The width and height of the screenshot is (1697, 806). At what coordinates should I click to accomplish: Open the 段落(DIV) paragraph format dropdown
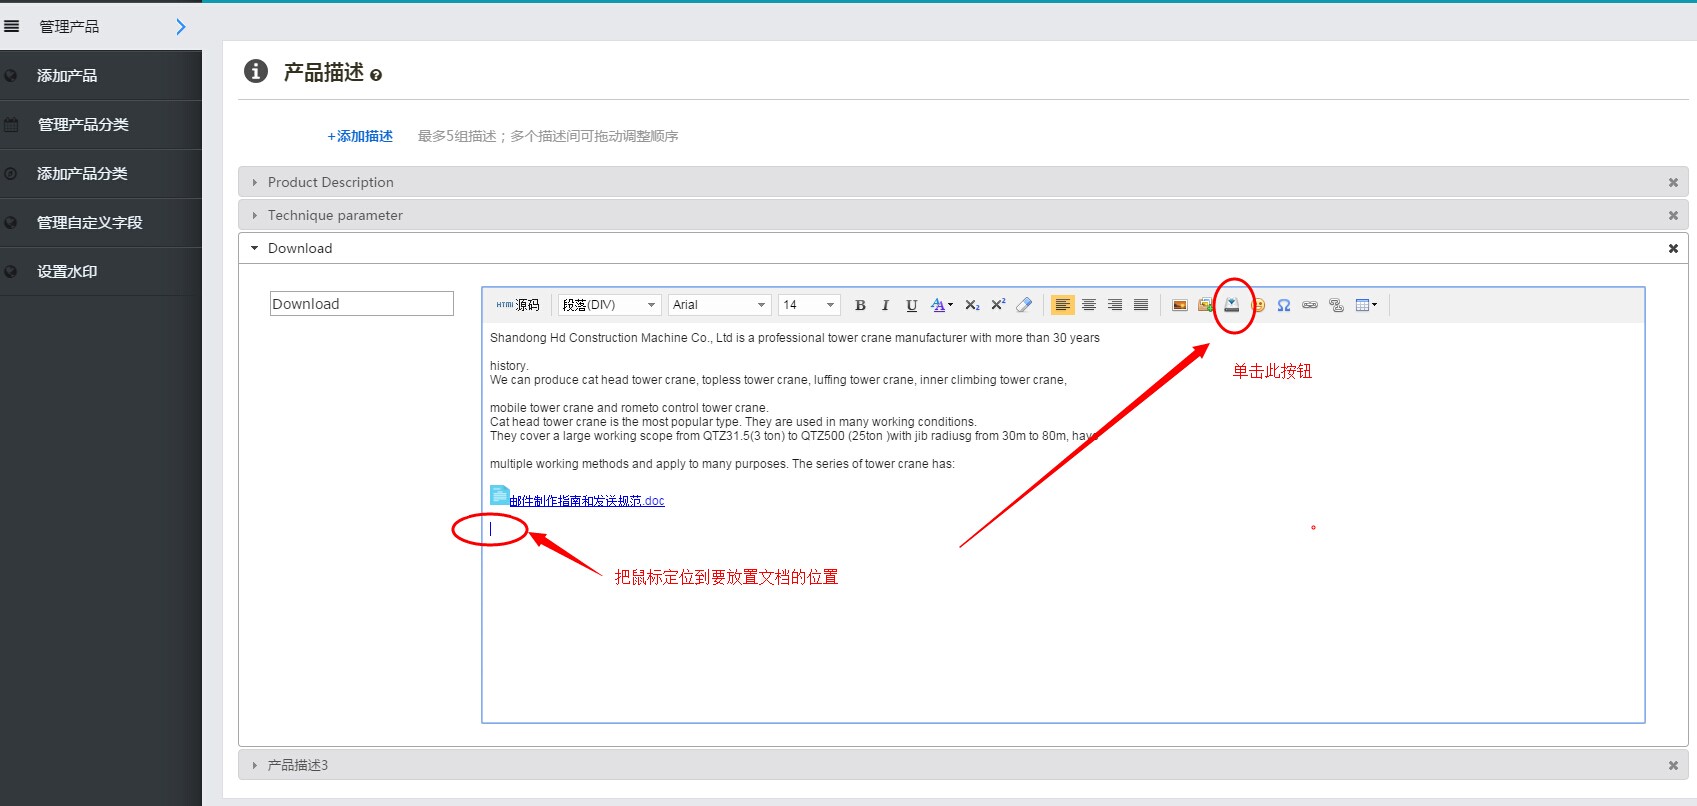pyautogui.click(x=609, y=305)
